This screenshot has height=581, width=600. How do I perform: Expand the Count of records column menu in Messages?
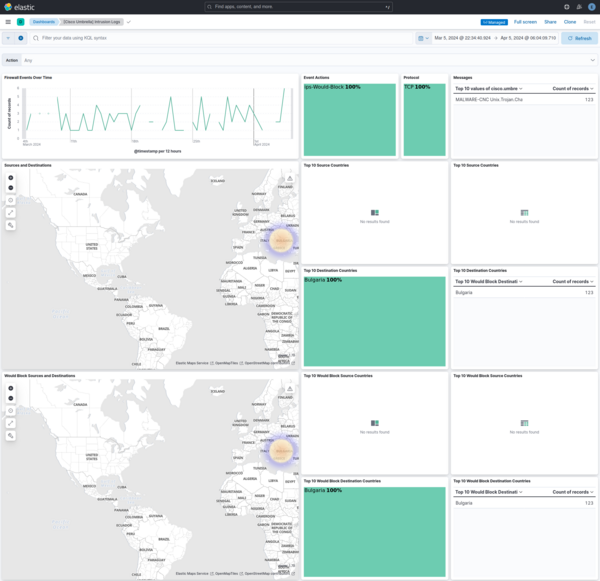(x=594, y=88)
